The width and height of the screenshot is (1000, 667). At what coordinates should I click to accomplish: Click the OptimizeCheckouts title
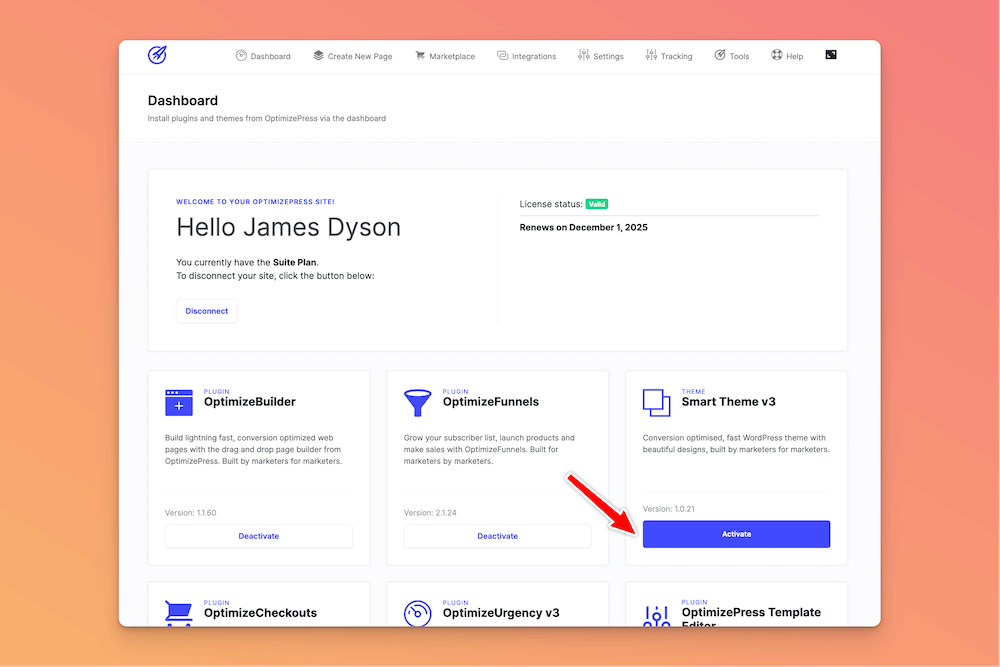(260, 613)
